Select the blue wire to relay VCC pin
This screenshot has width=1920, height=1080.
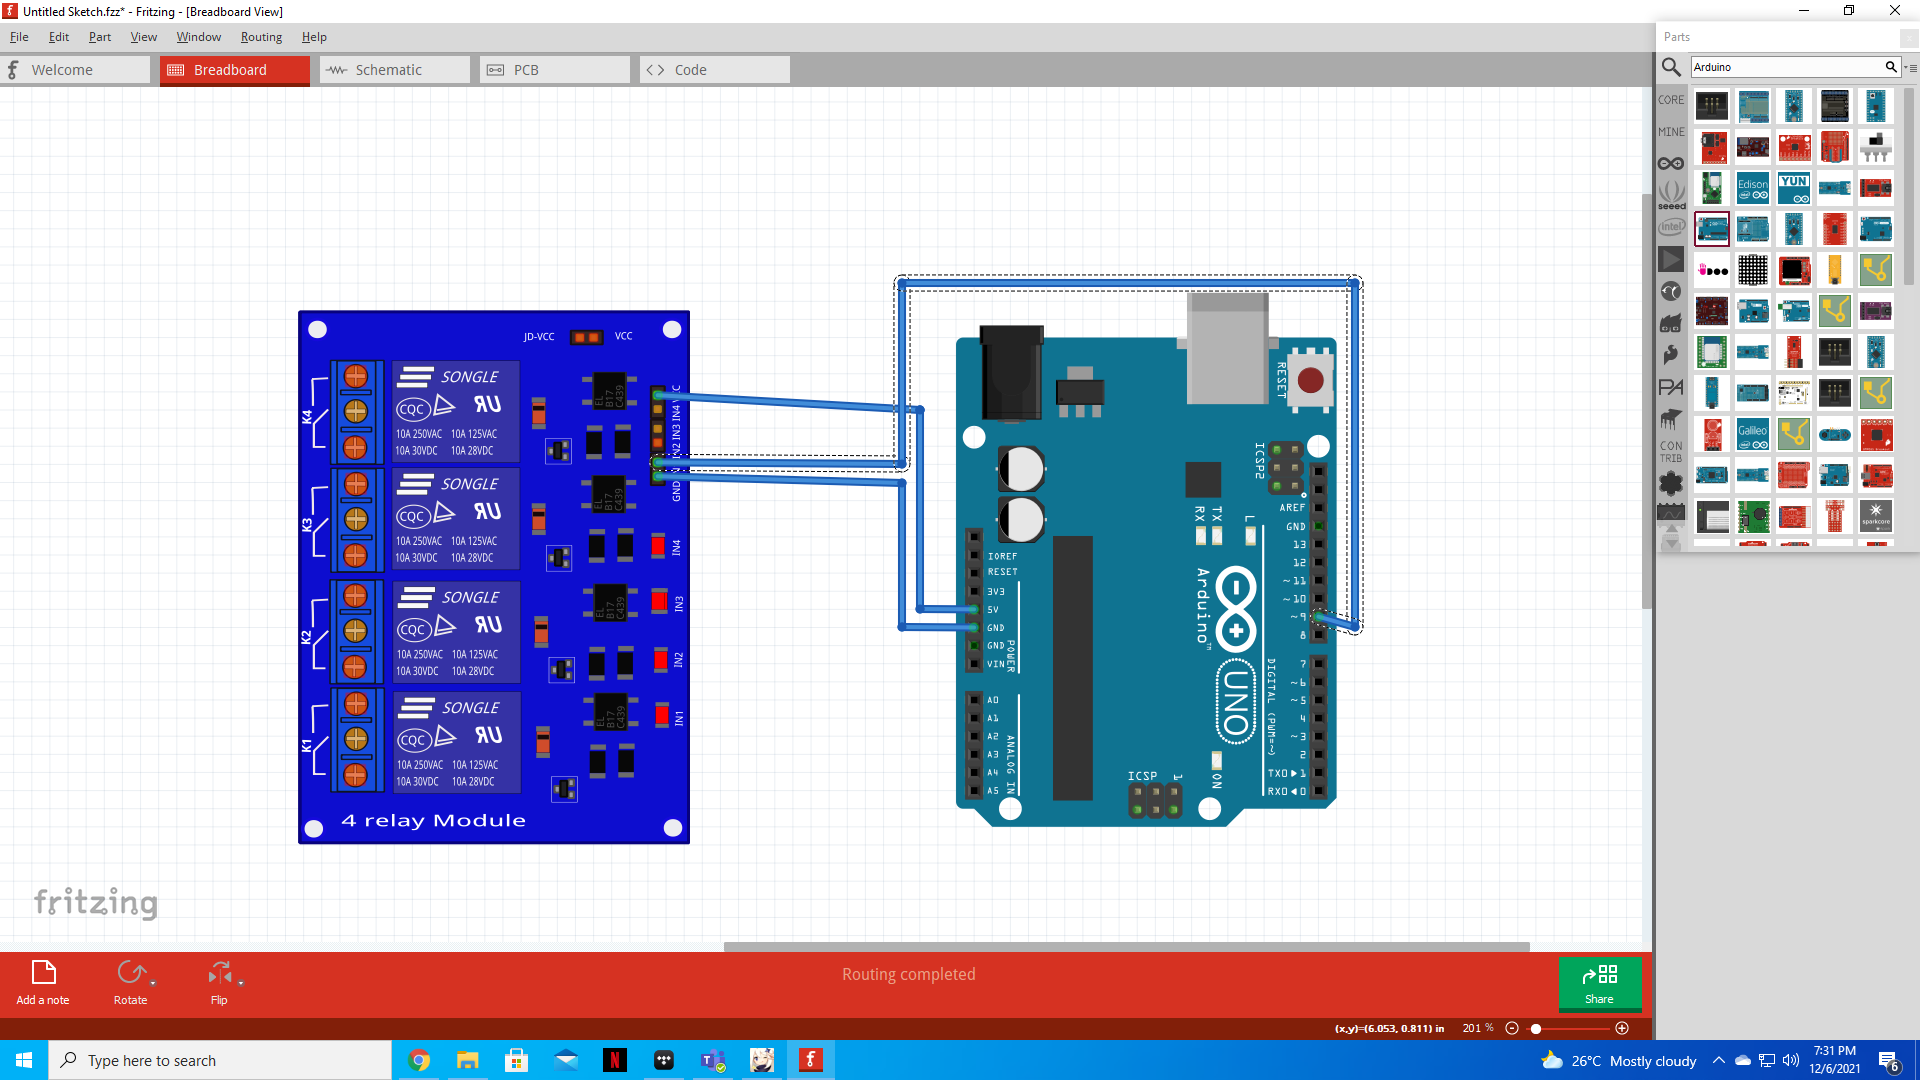tap(790, 402)
